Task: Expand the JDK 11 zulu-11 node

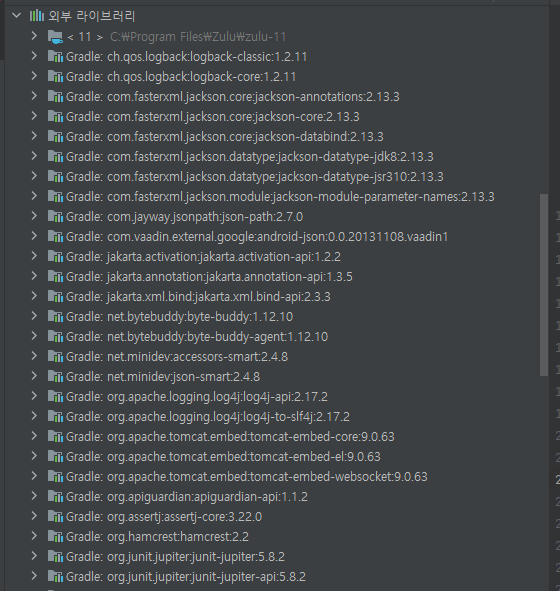Action: click(34, 36)
